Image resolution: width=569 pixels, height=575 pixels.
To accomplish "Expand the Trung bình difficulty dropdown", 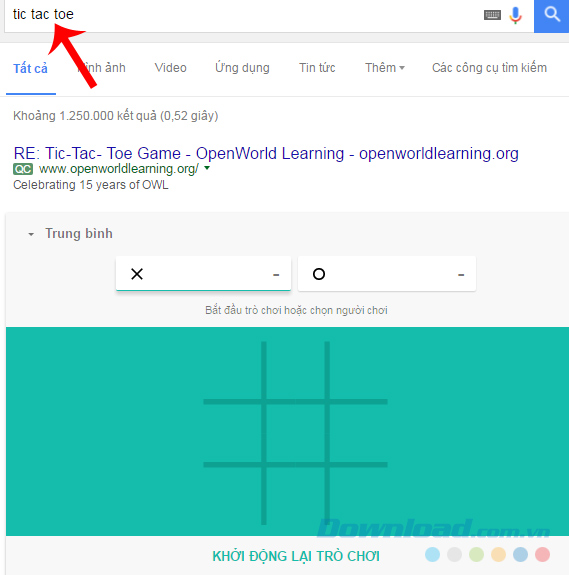I will pos(70,234).
